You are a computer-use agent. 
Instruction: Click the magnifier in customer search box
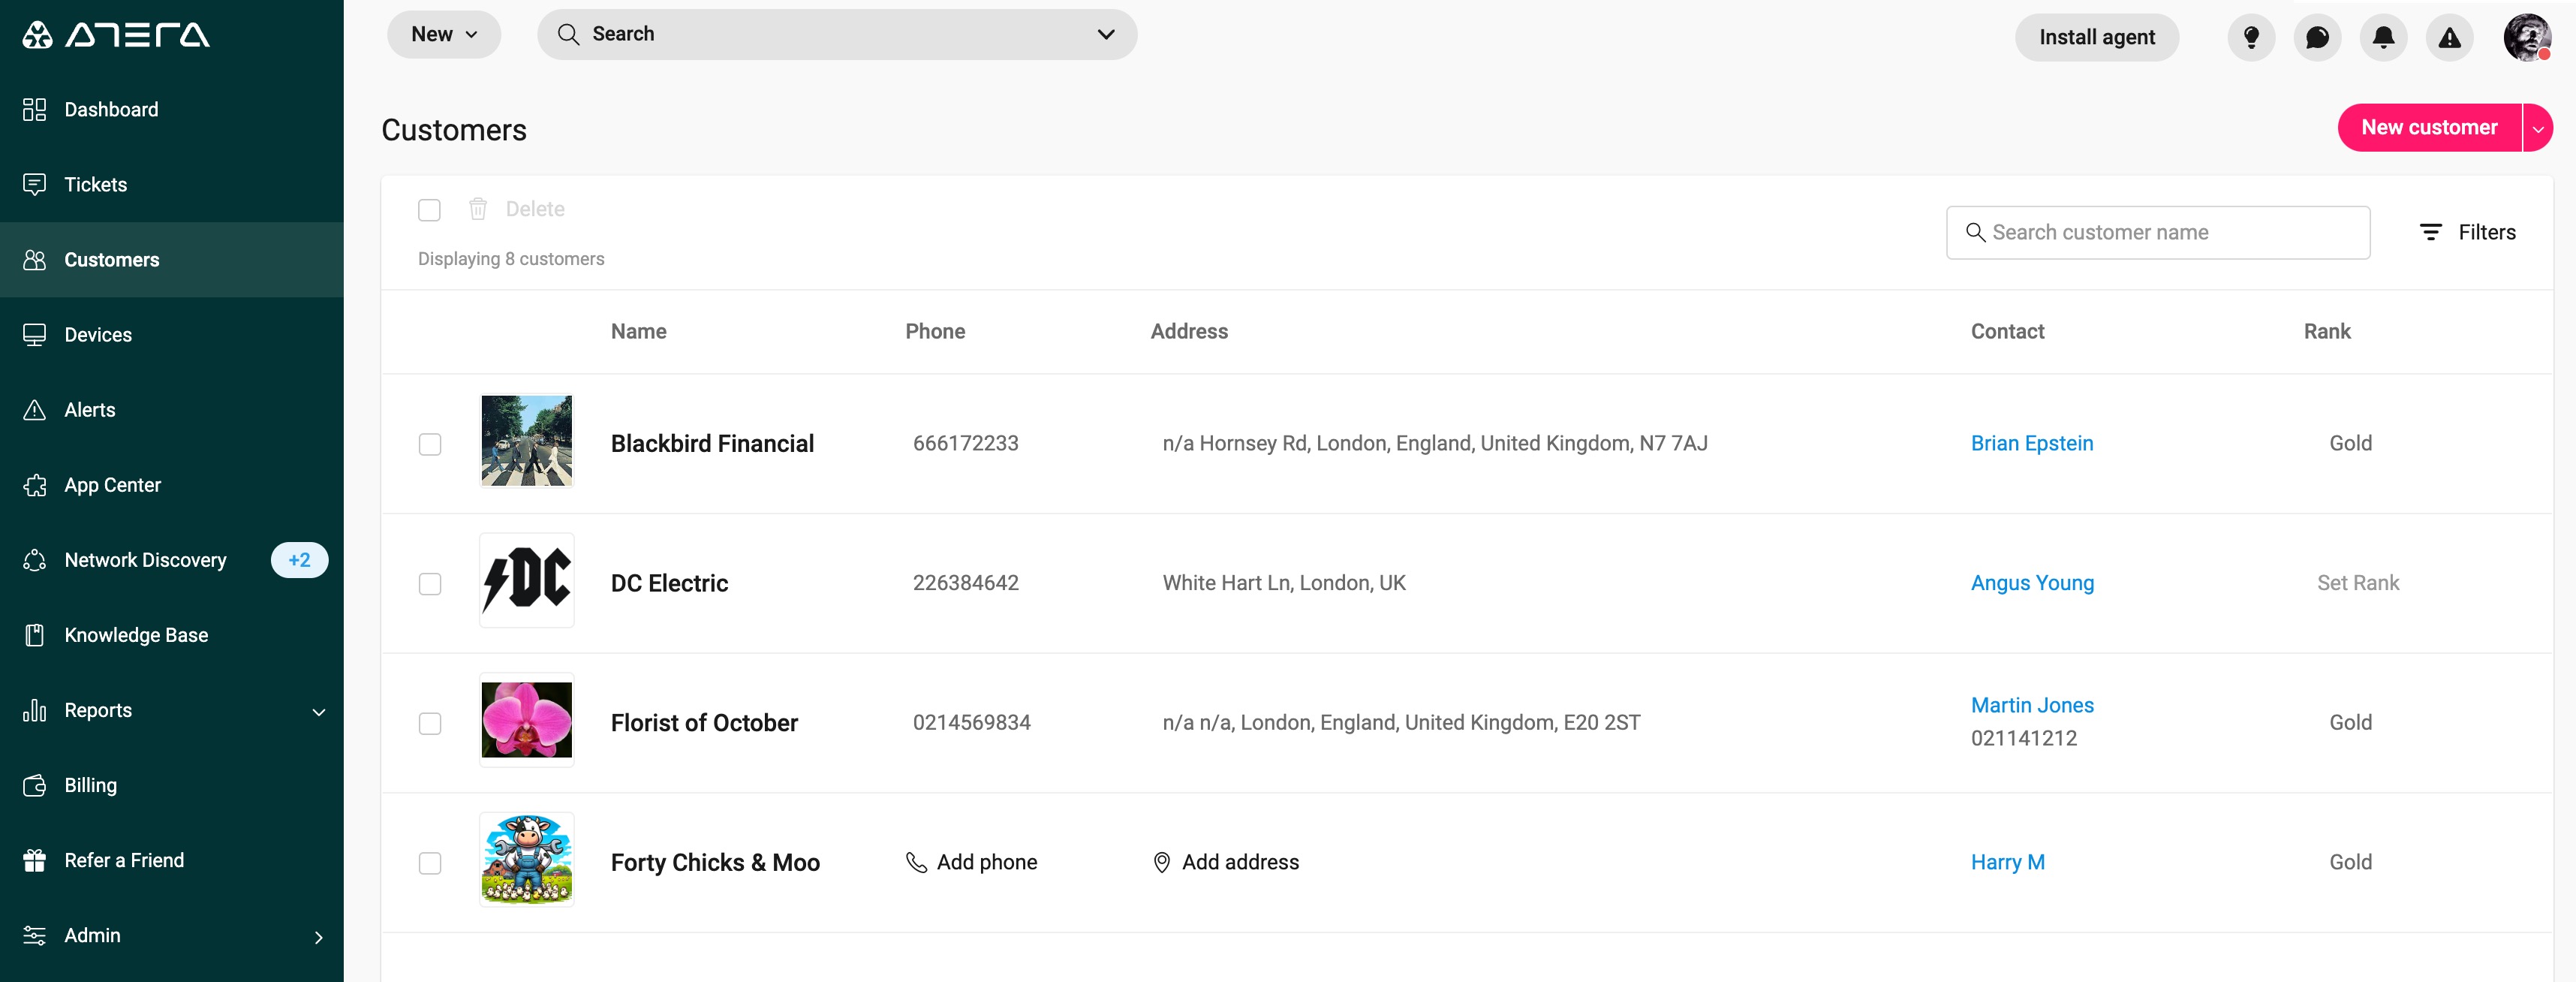[x=1975, y=232]
